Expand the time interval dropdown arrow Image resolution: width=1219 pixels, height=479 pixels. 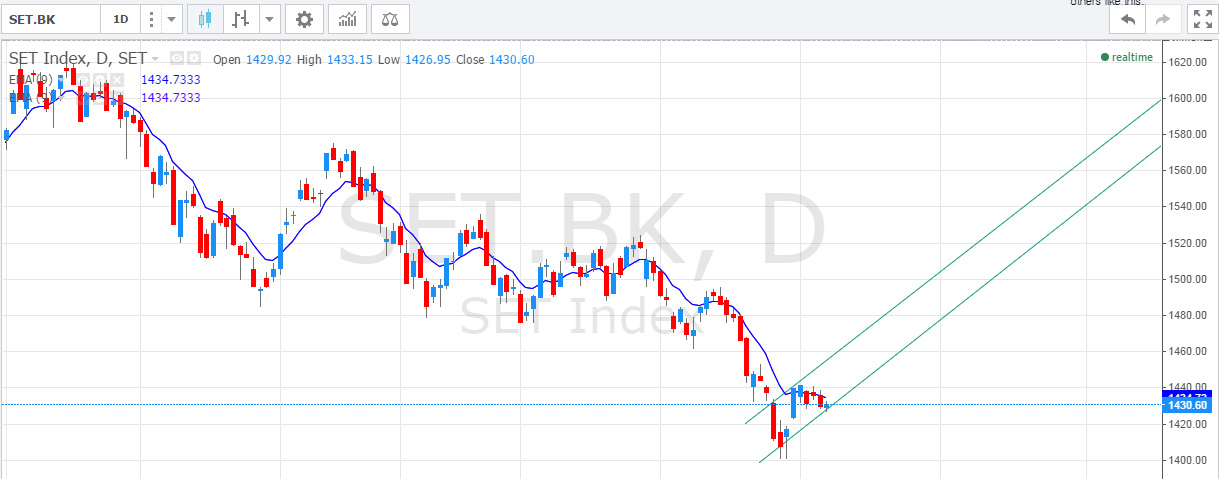[172, 19]
